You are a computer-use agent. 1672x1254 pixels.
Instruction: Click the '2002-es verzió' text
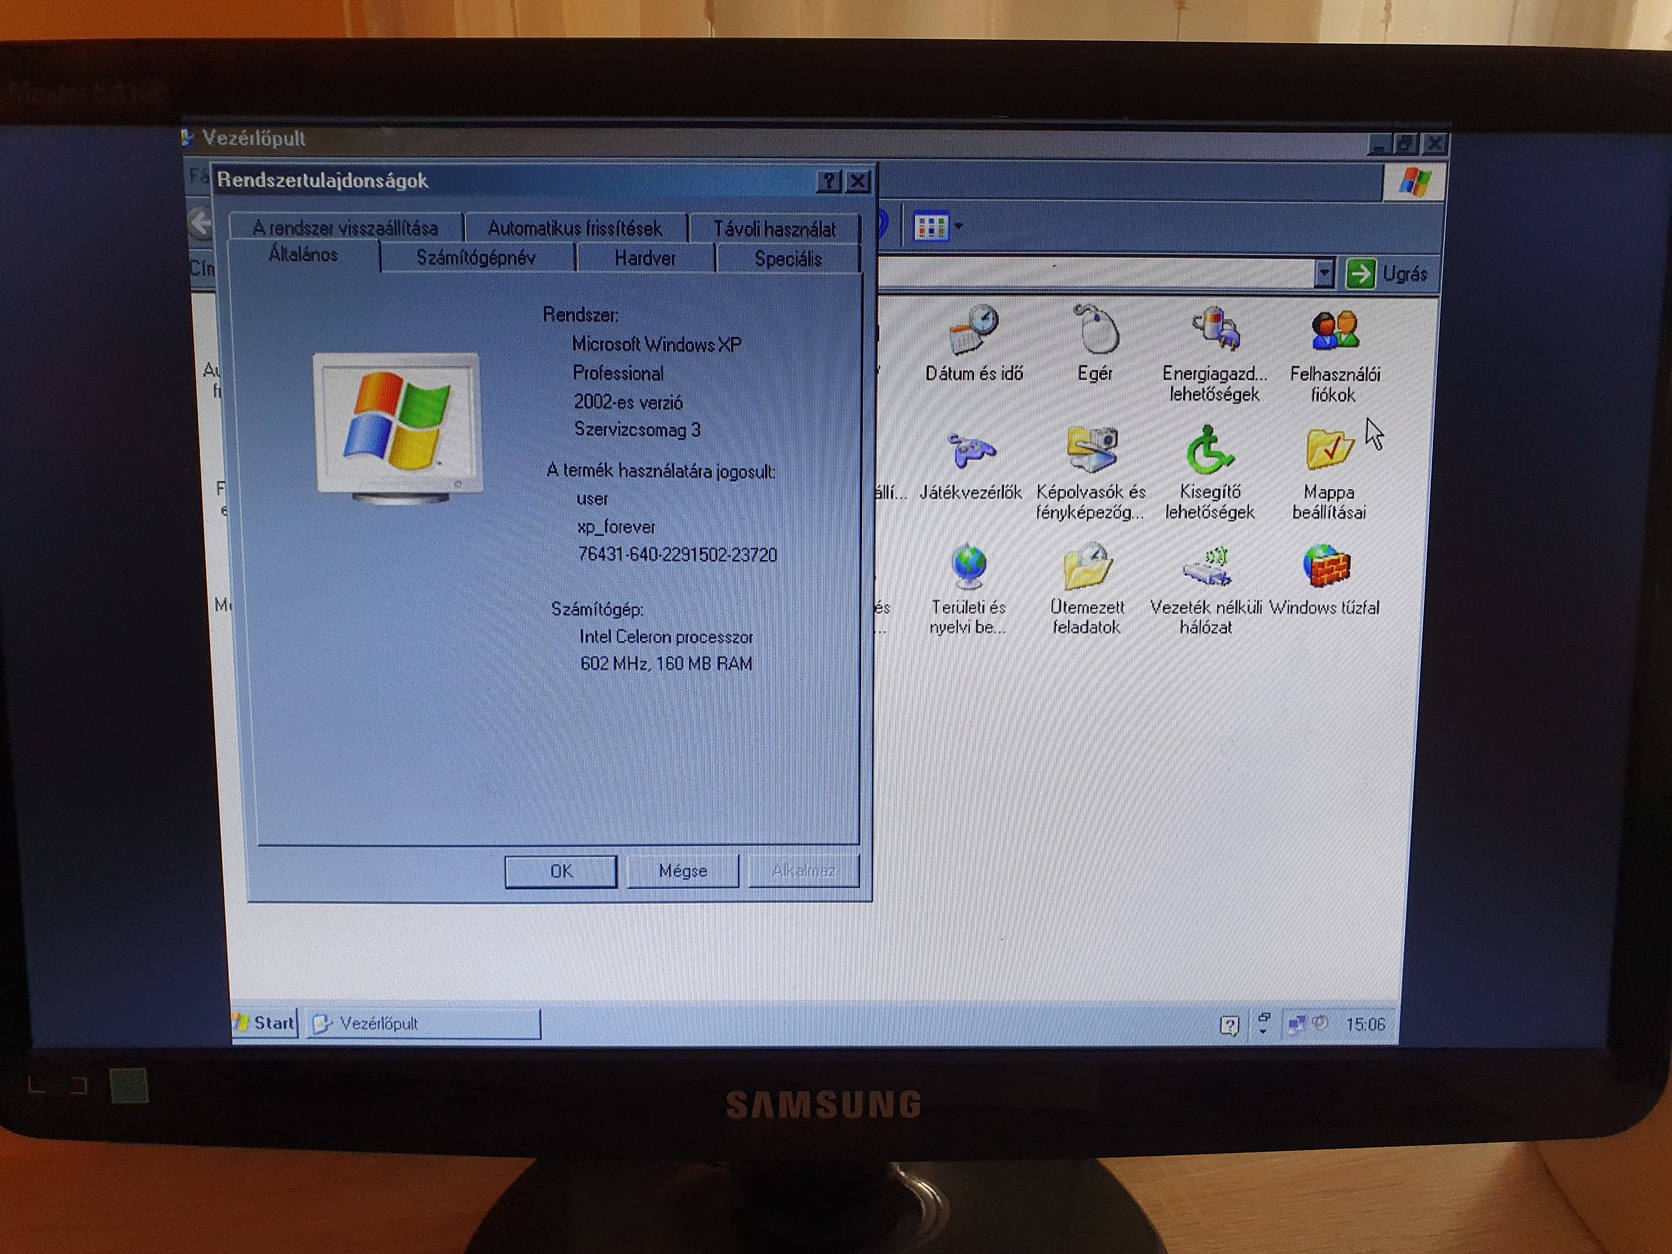[628, 402]
